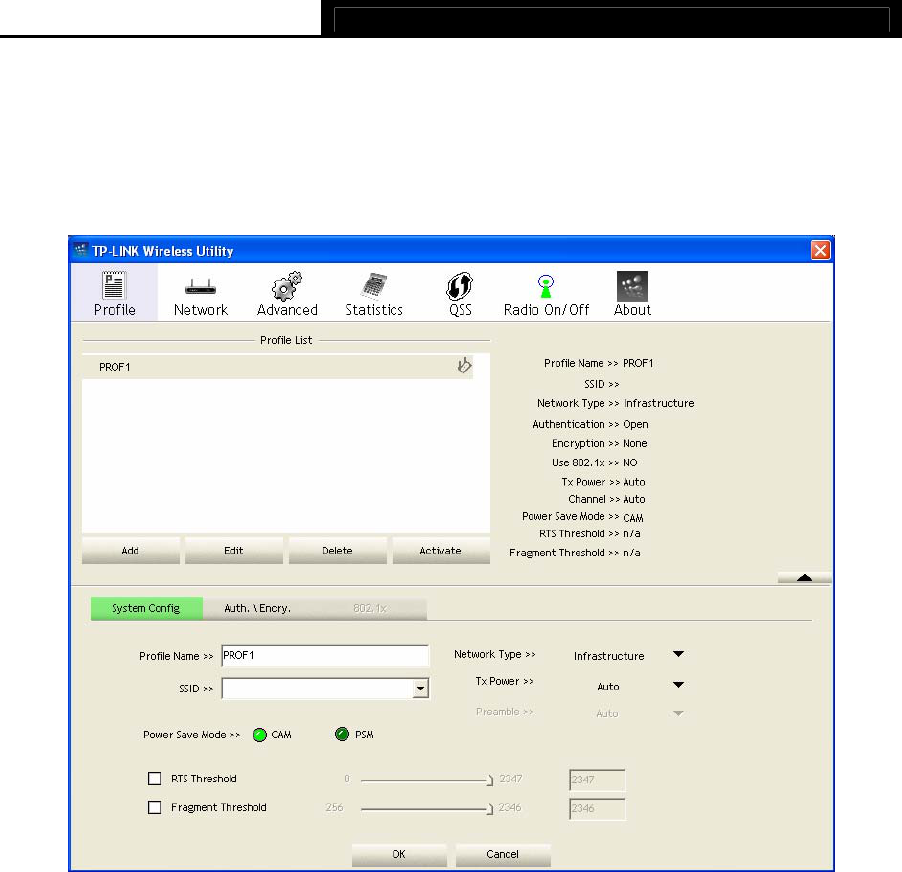Screen dimensions: 902x872
Task: Open the Advanced settings gear icon
Action: 286,286
